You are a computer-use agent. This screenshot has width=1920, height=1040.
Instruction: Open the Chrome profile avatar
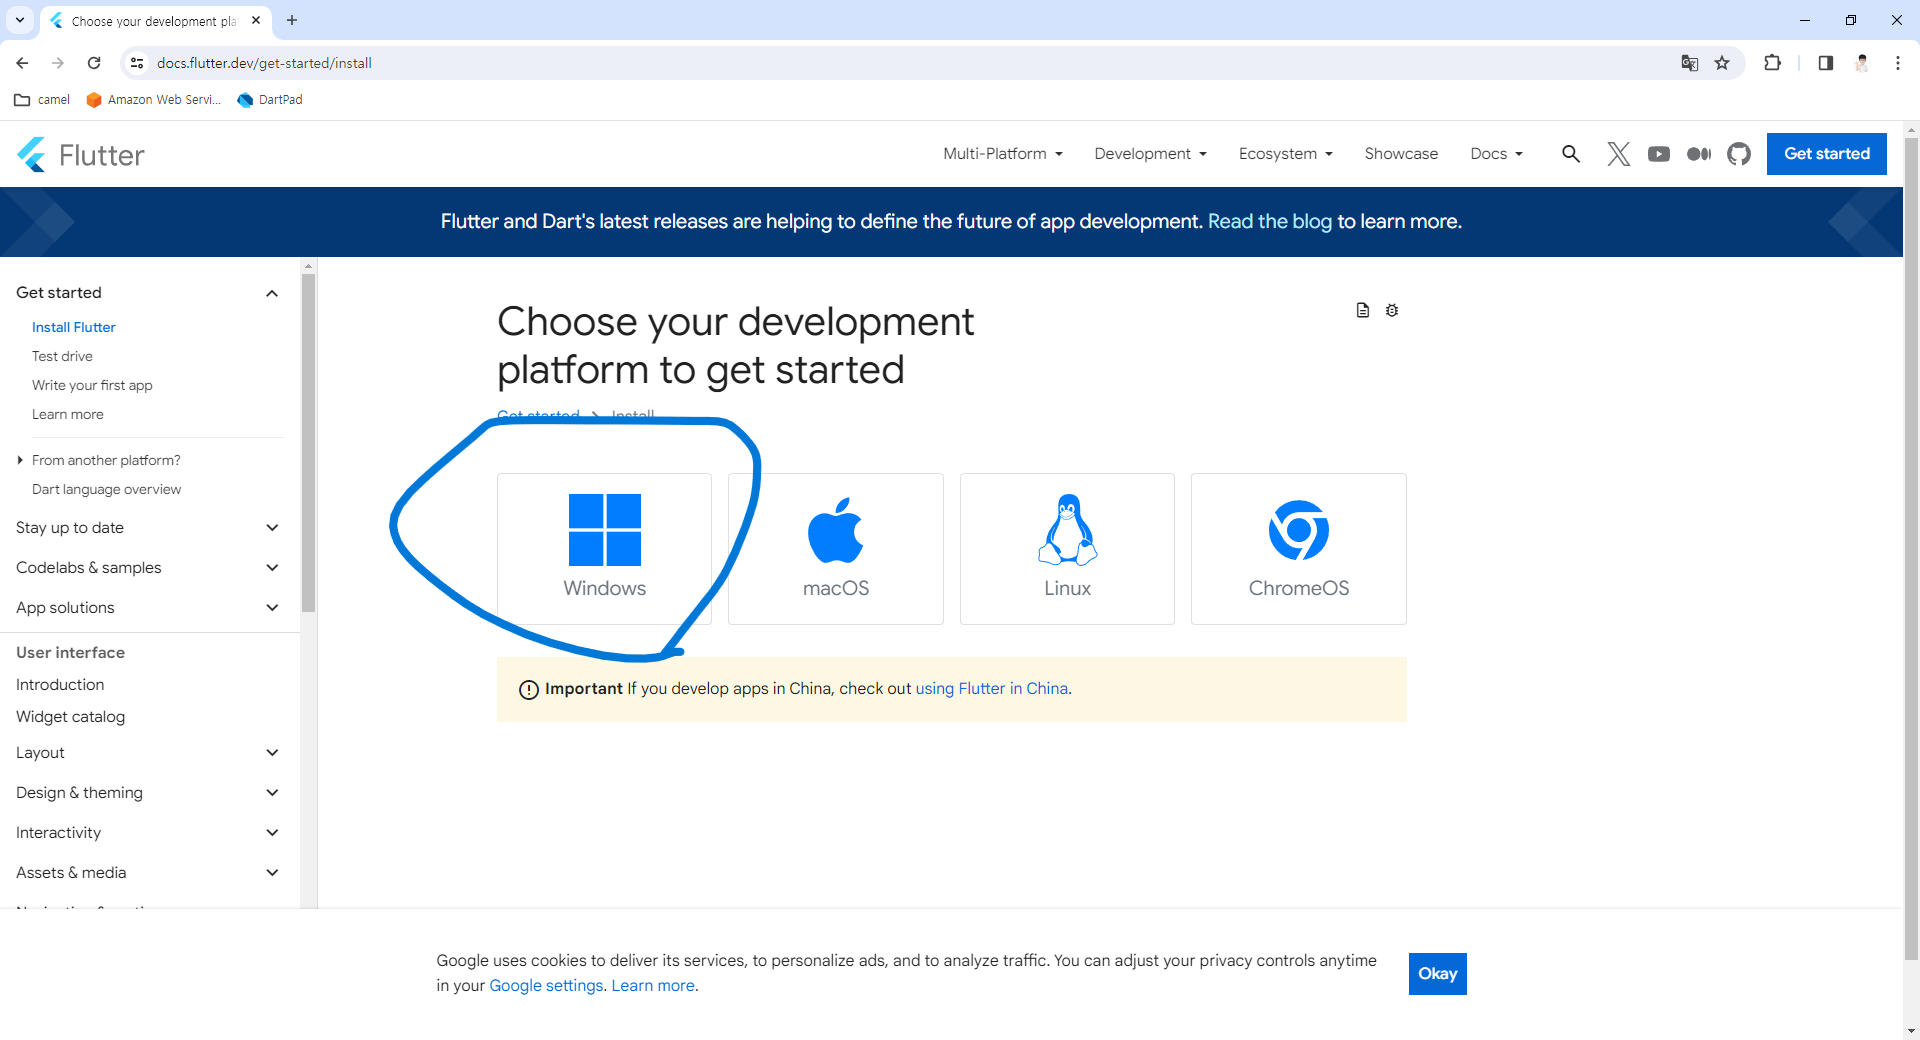coord(1862,63)
